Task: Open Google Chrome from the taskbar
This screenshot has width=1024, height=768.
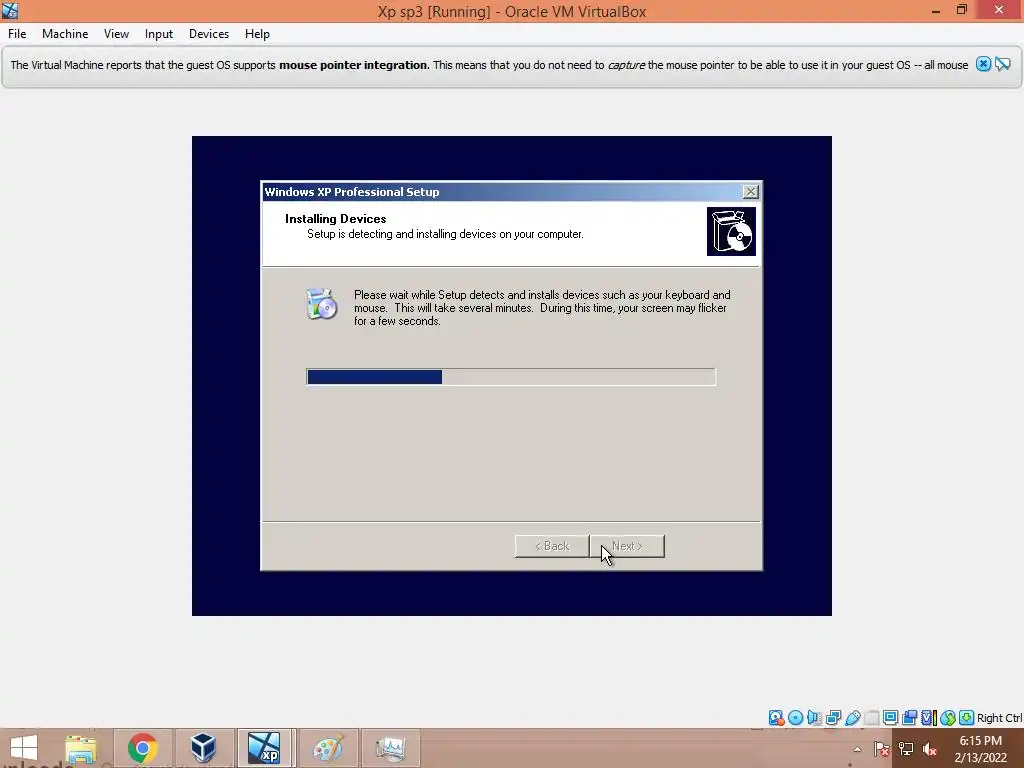Action: pyautogui.click(x=142, y=748)
